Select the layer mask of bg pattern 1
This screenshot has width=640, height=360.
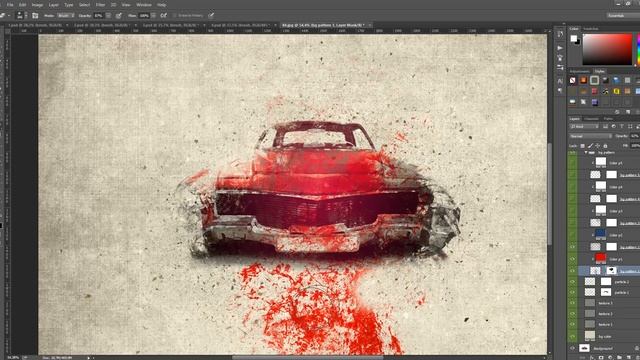tap(611, 270)
